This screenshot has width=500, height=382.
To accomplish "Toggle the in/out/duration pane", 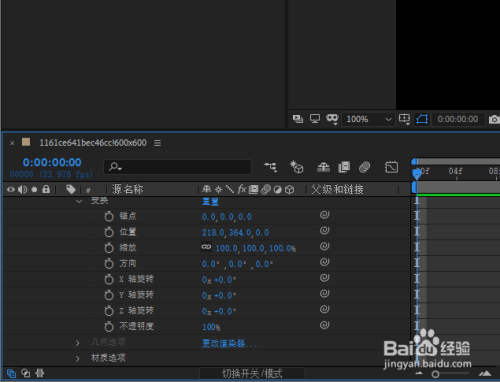I will (40, 373).
